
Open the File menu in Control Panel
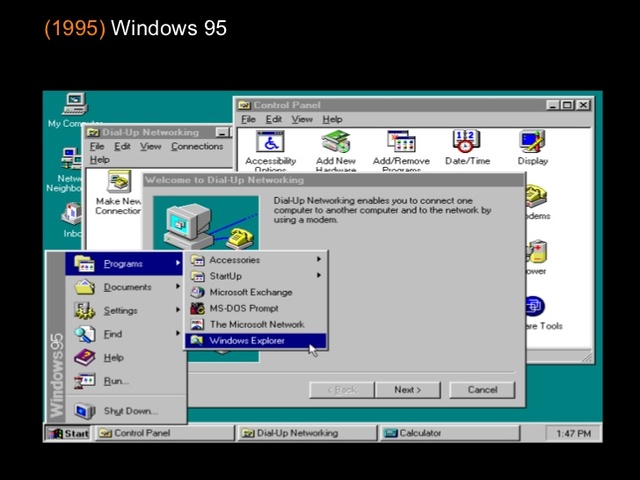(x=248, y=119)
